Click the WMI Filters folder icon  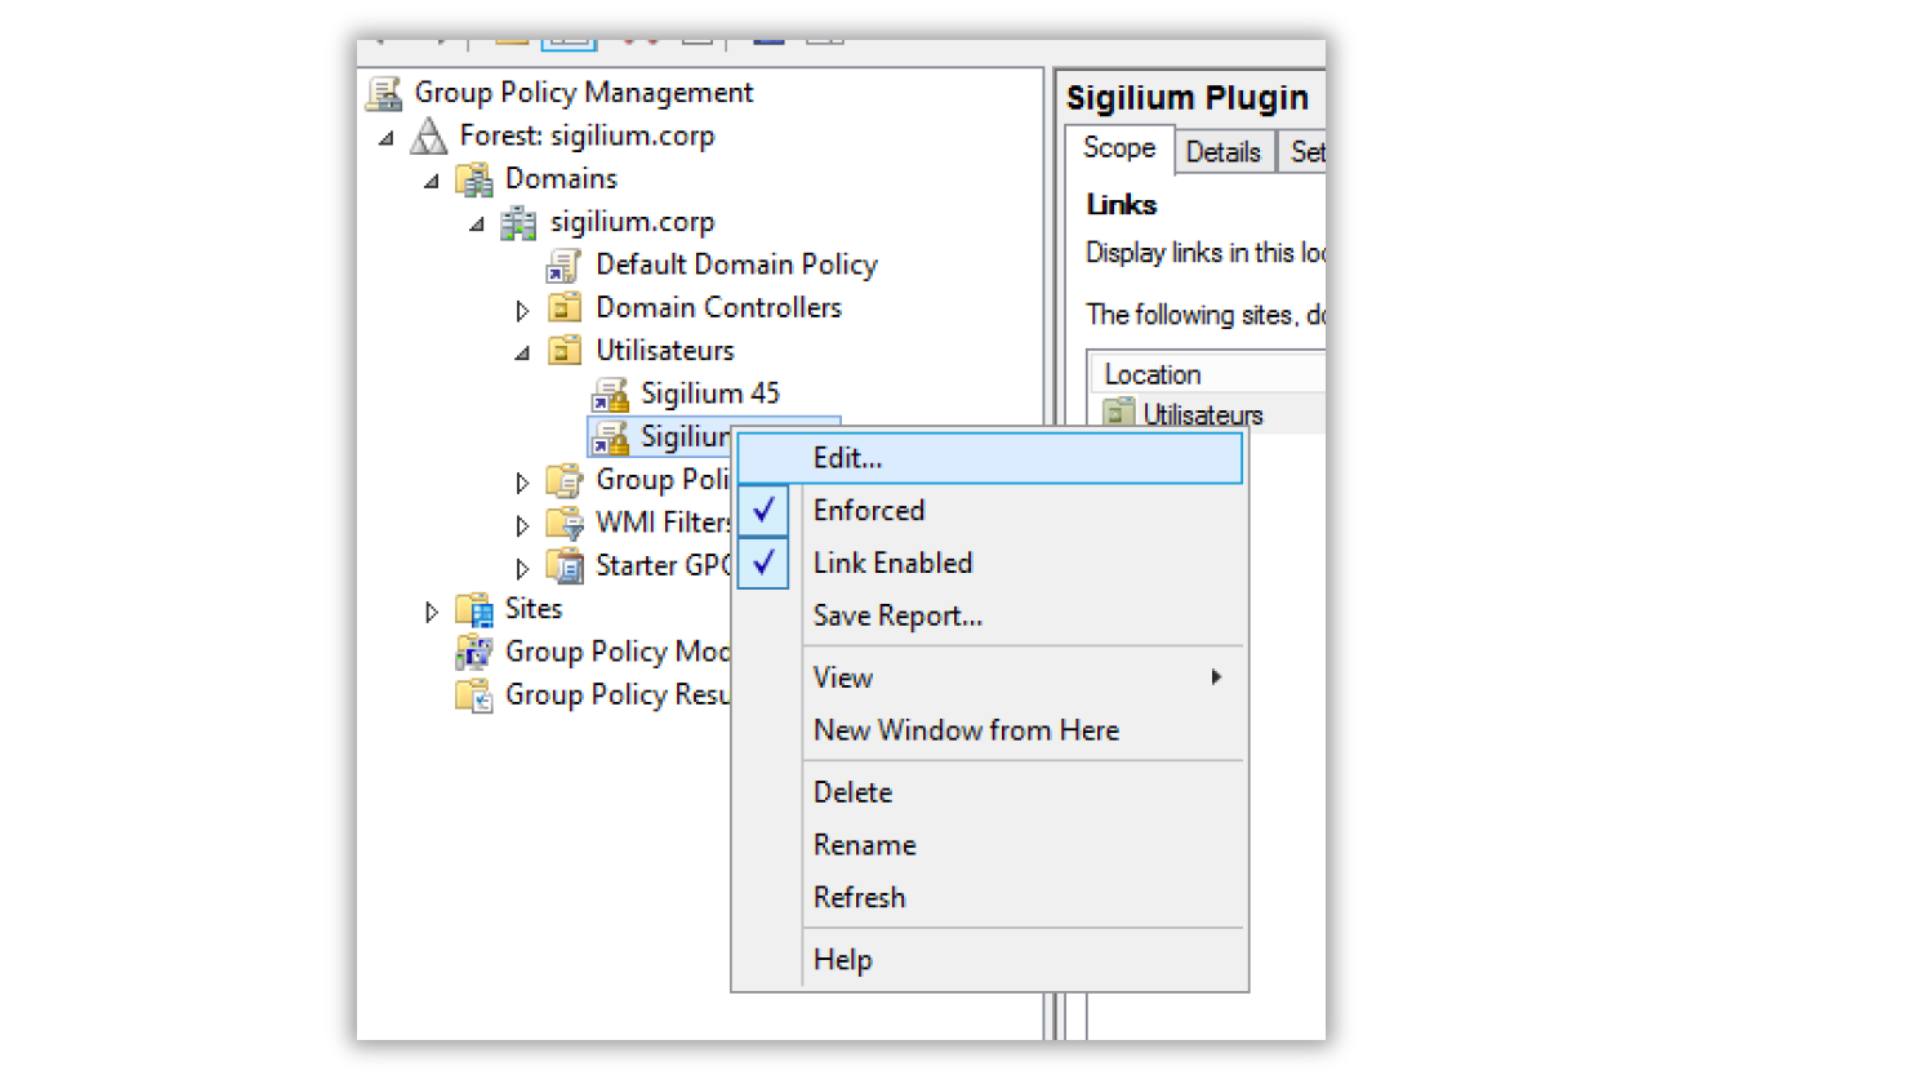coord(565,523)
